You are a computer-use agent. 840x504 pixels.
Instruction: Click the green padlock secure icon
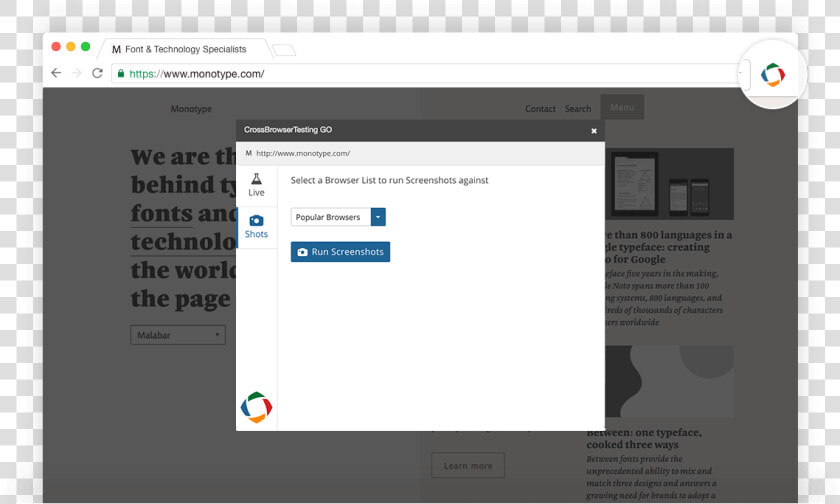[121, 73]
